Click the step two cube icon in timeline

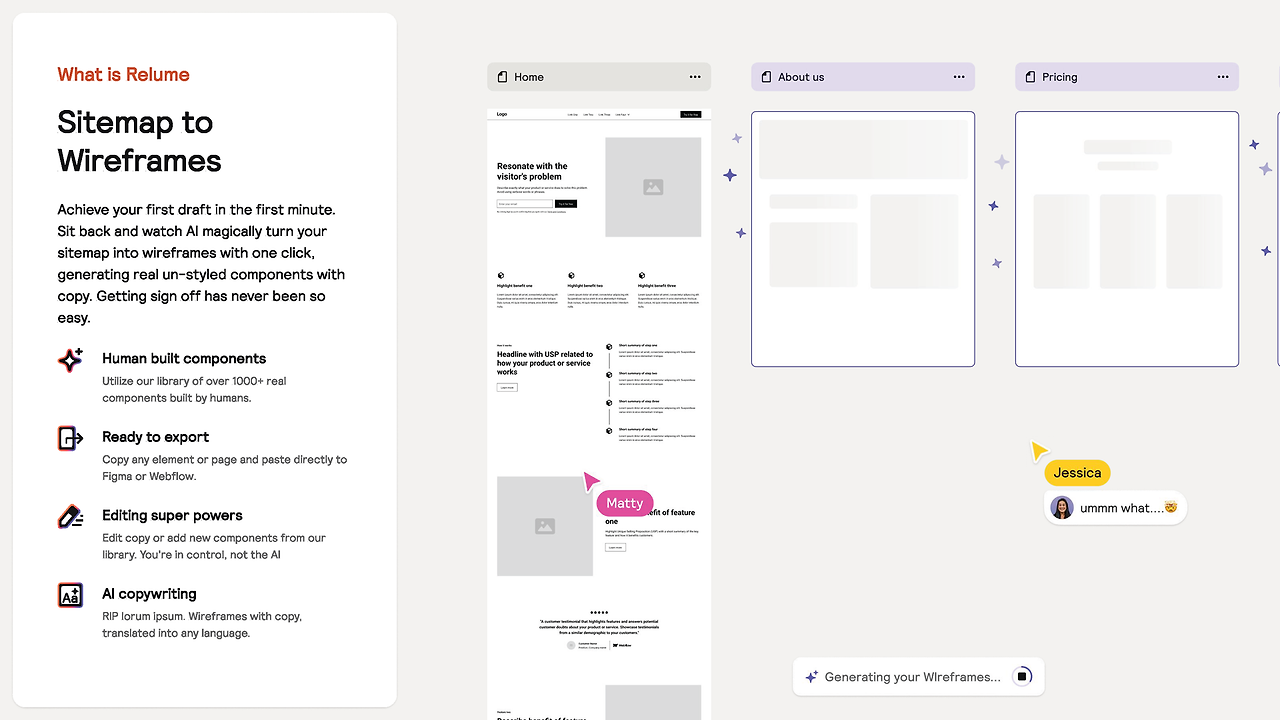point(608,375)
